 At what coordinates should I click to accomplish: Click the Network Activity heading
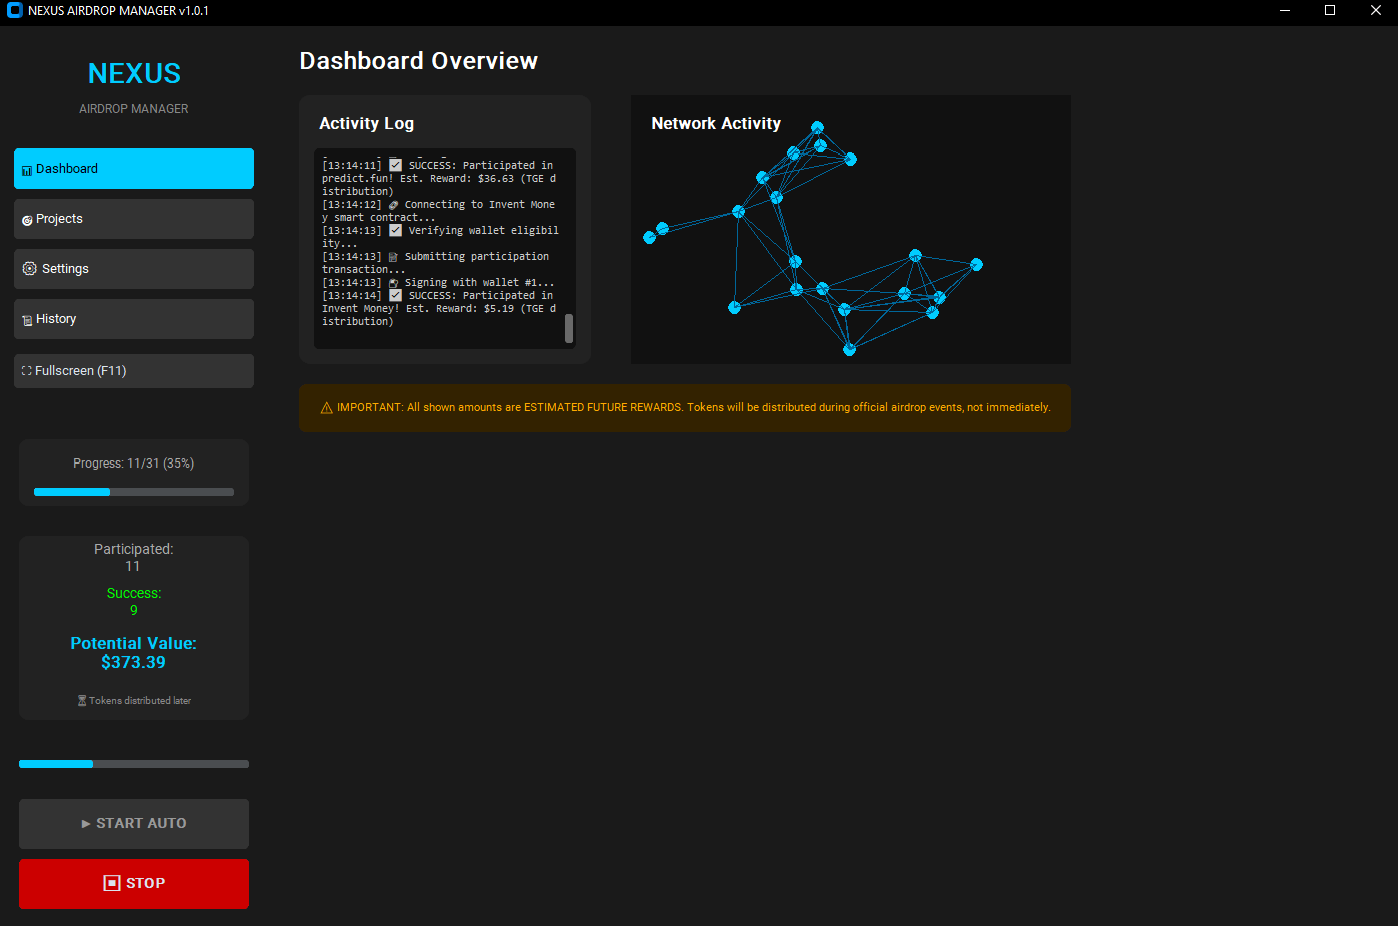point(716,124)
